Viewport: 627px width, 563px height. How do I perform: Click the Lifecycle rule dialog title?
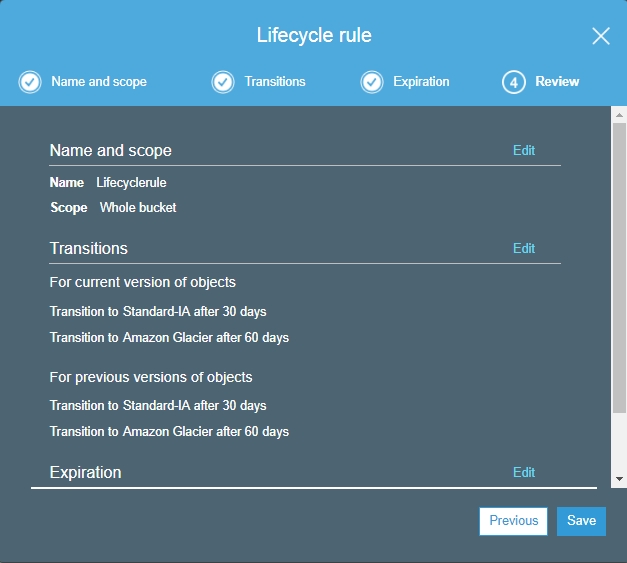[x=313, y=36]
